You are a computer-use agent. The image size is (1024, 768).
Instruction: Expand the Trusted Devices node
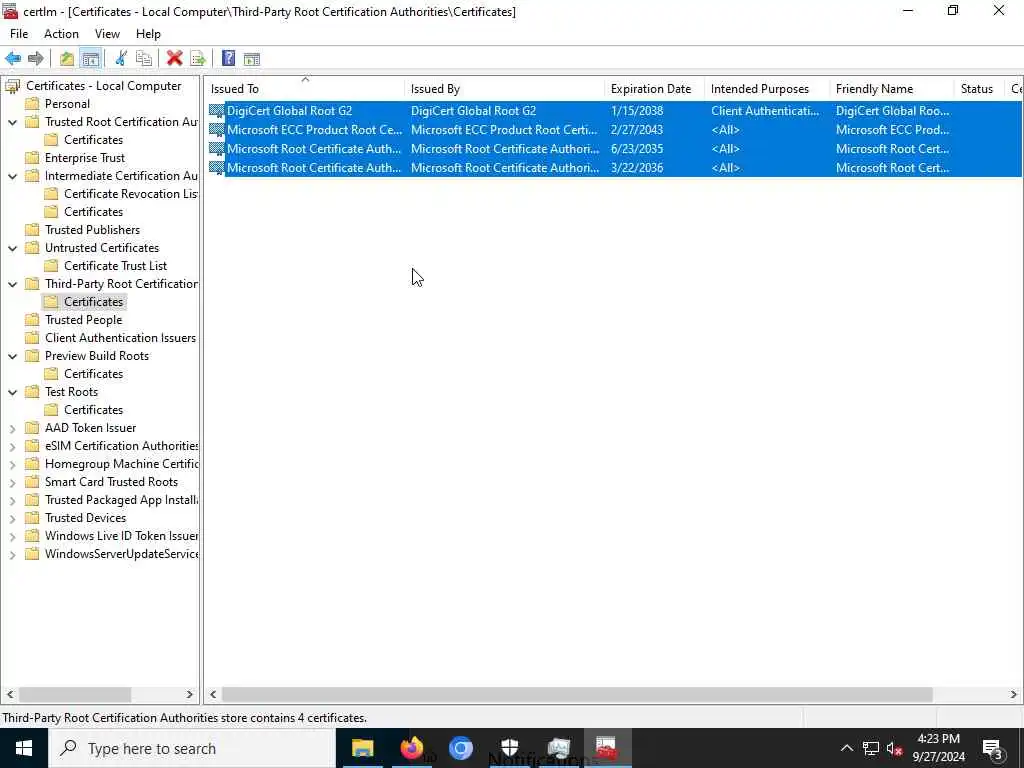pos(12,518)
